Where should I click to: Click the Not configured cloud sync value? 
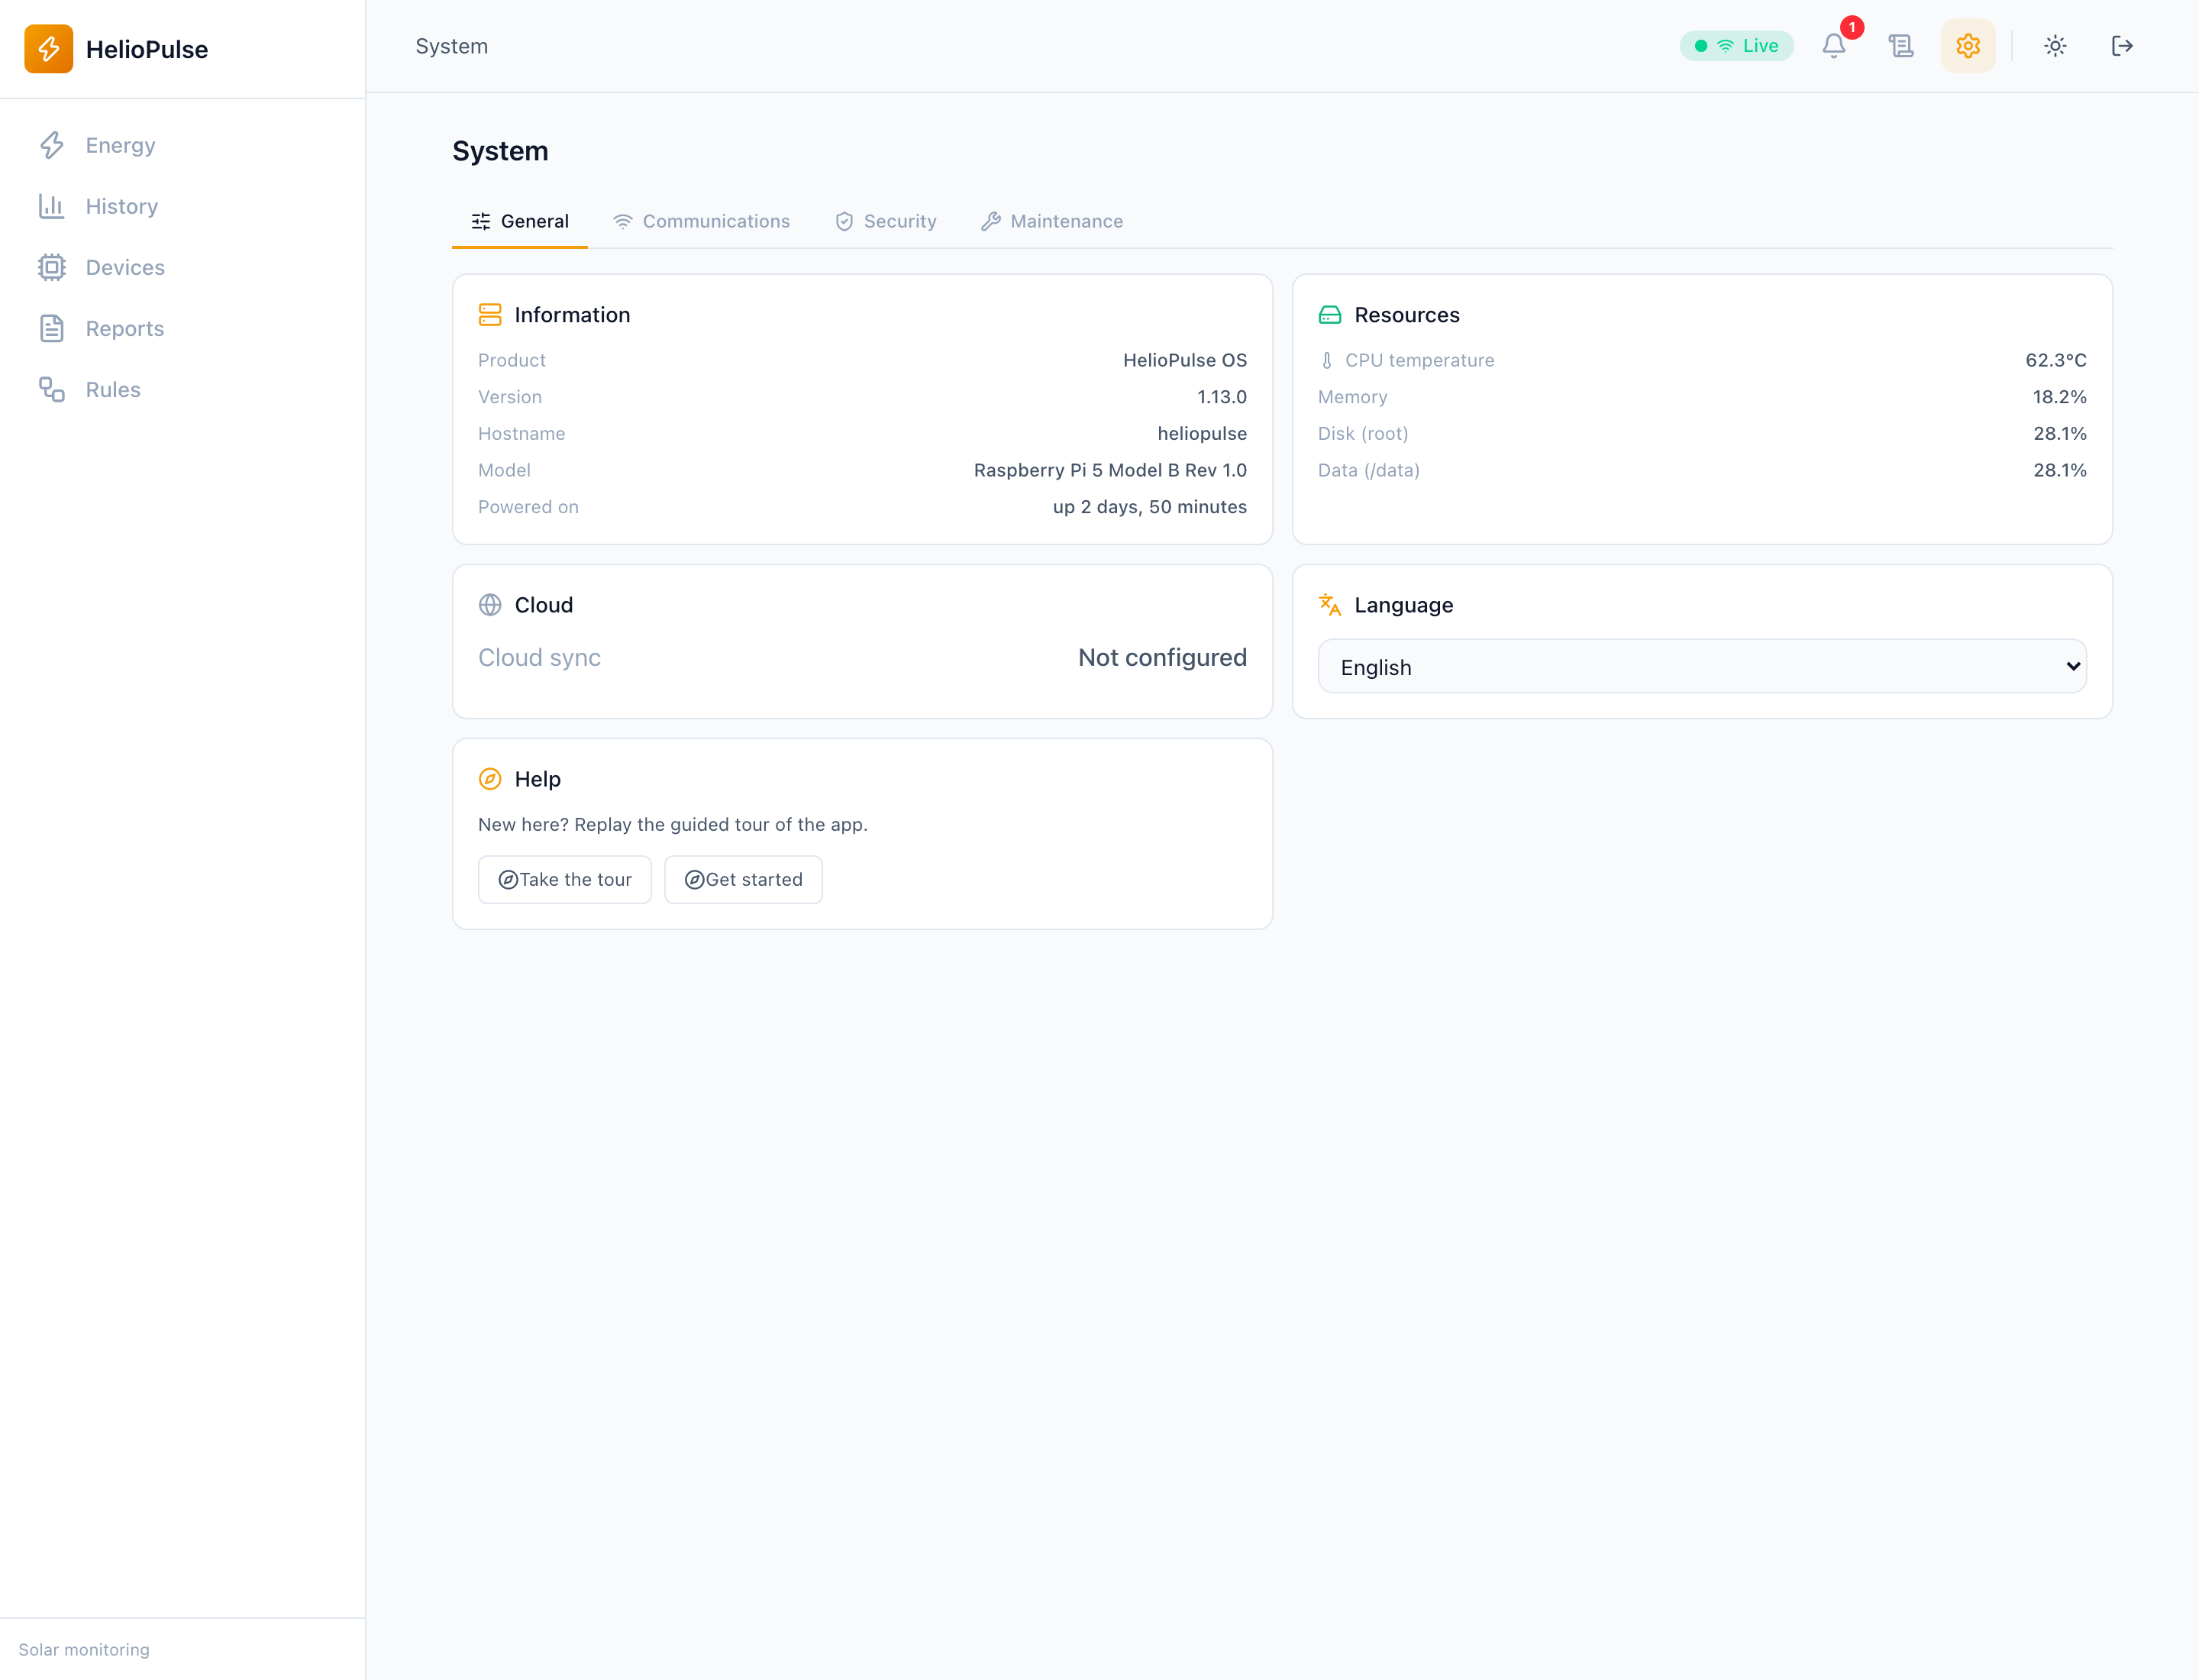coord(1162,658)
